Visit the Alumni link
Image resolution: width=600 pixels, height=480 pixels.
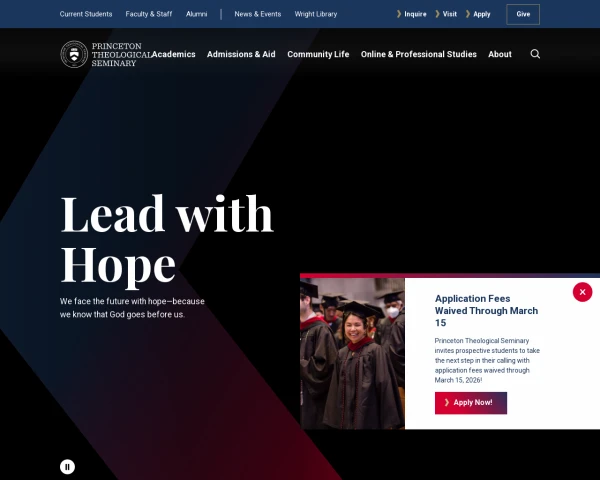[x=197, y=14]
